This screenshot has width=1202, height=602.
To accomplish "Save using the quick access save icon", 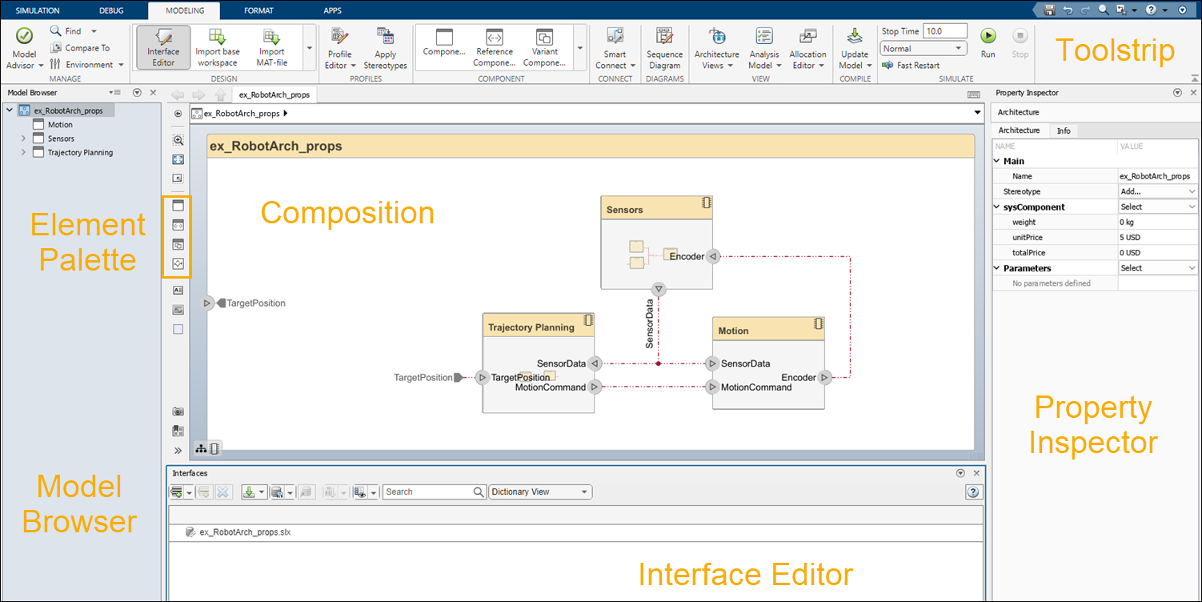I will 1049,10.
